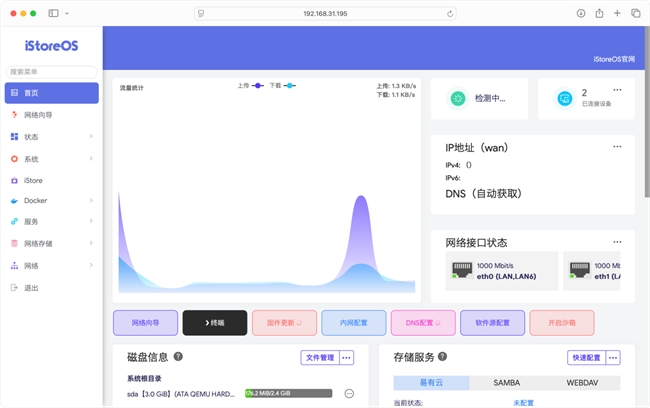This screenshot has width=650, height=408.
Task: Open the IP地址 card more menu
Action: point(617,146)
